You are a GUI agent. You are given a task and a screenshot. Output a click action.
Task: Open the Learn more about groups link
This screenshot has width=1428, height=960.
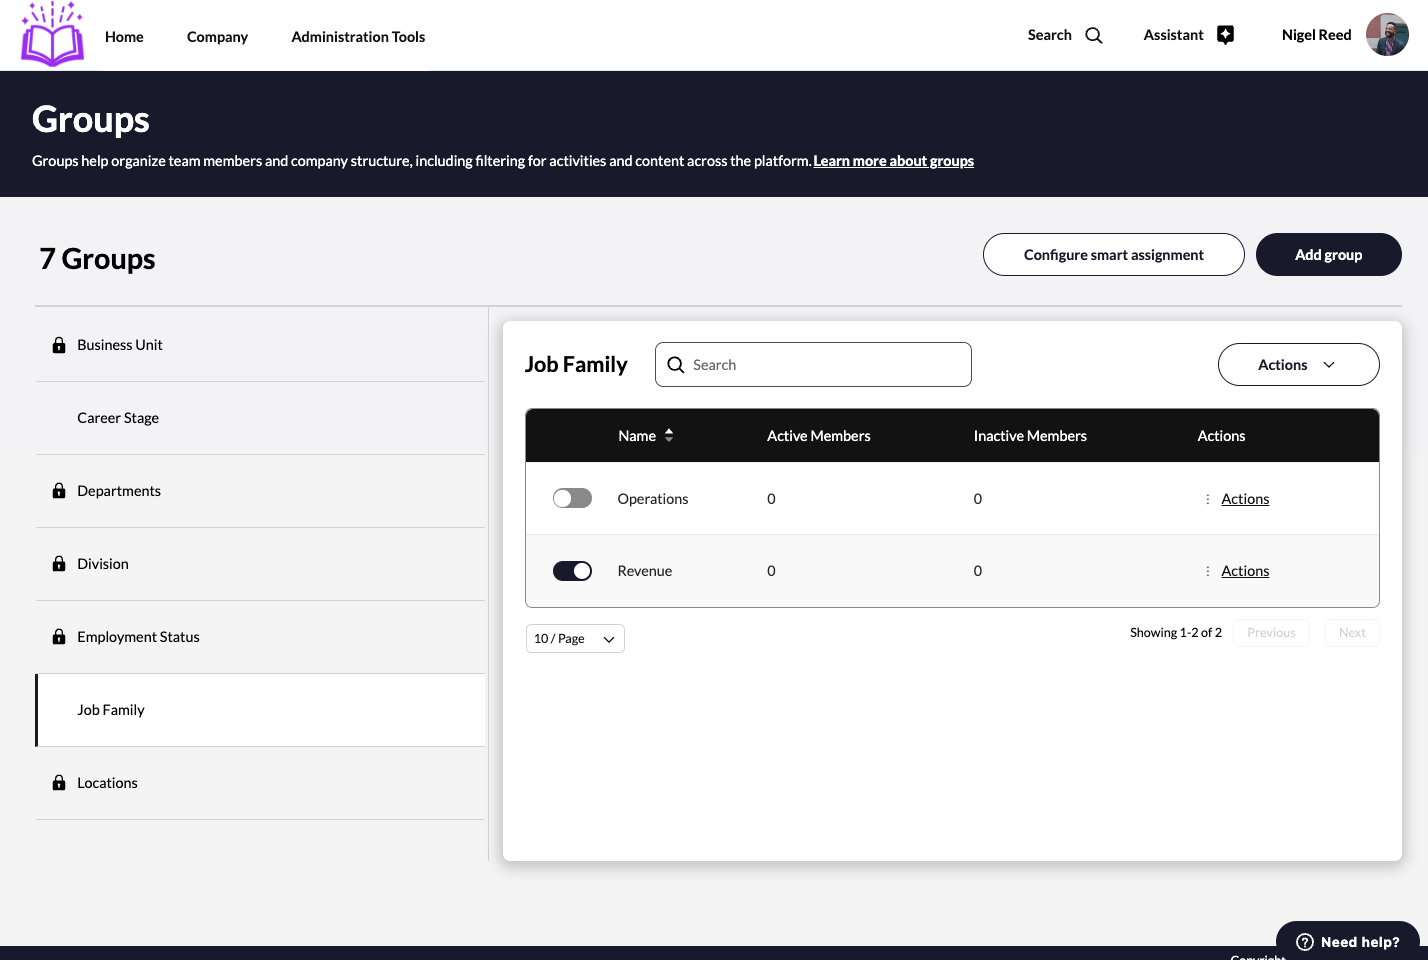point(893,161)
